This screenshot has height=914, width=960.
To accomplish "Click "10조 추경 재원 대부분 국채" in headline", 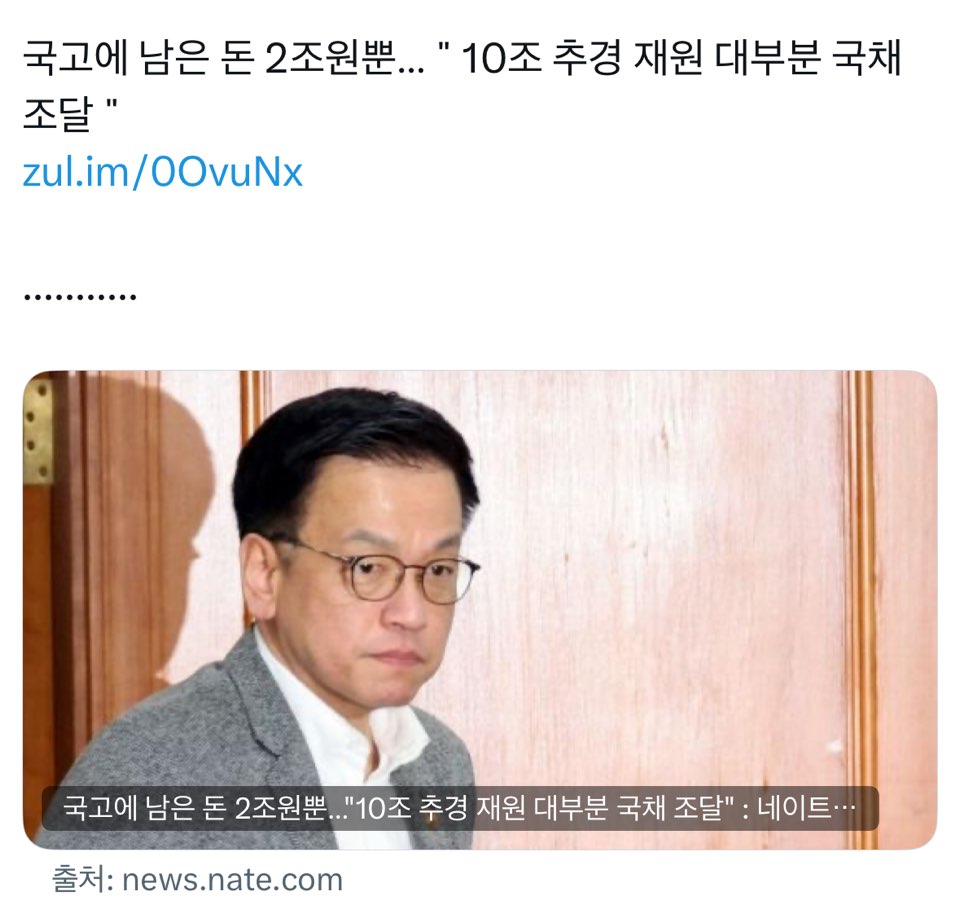I will pyautogui.click(x=682, y=59).
